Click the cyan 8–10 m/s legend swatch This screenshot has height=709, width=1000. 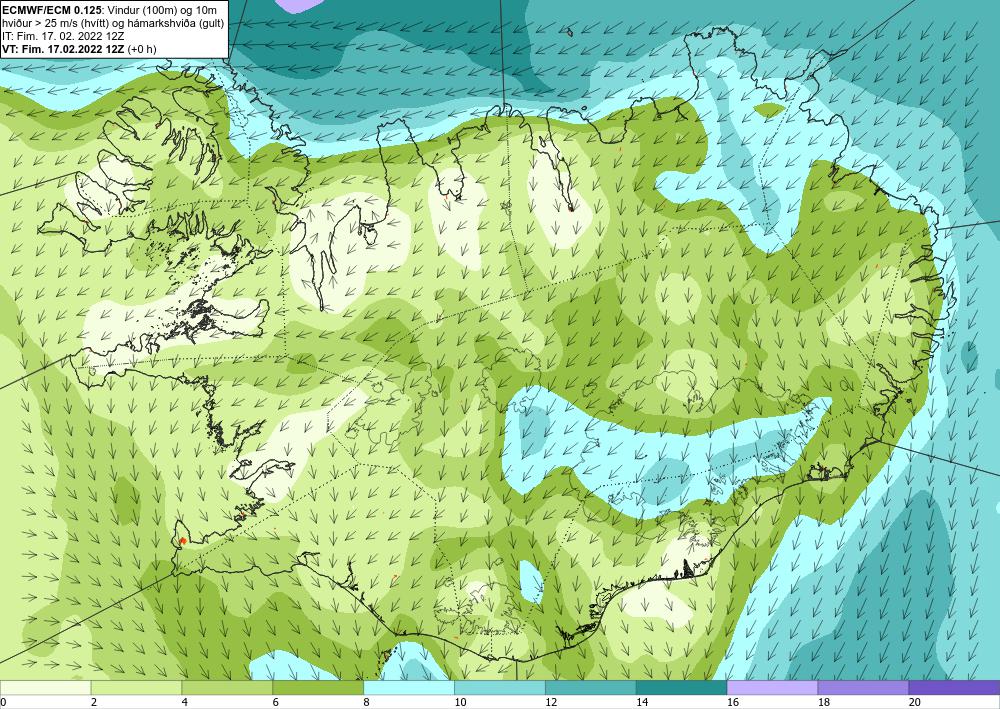(x=409, y=688)
